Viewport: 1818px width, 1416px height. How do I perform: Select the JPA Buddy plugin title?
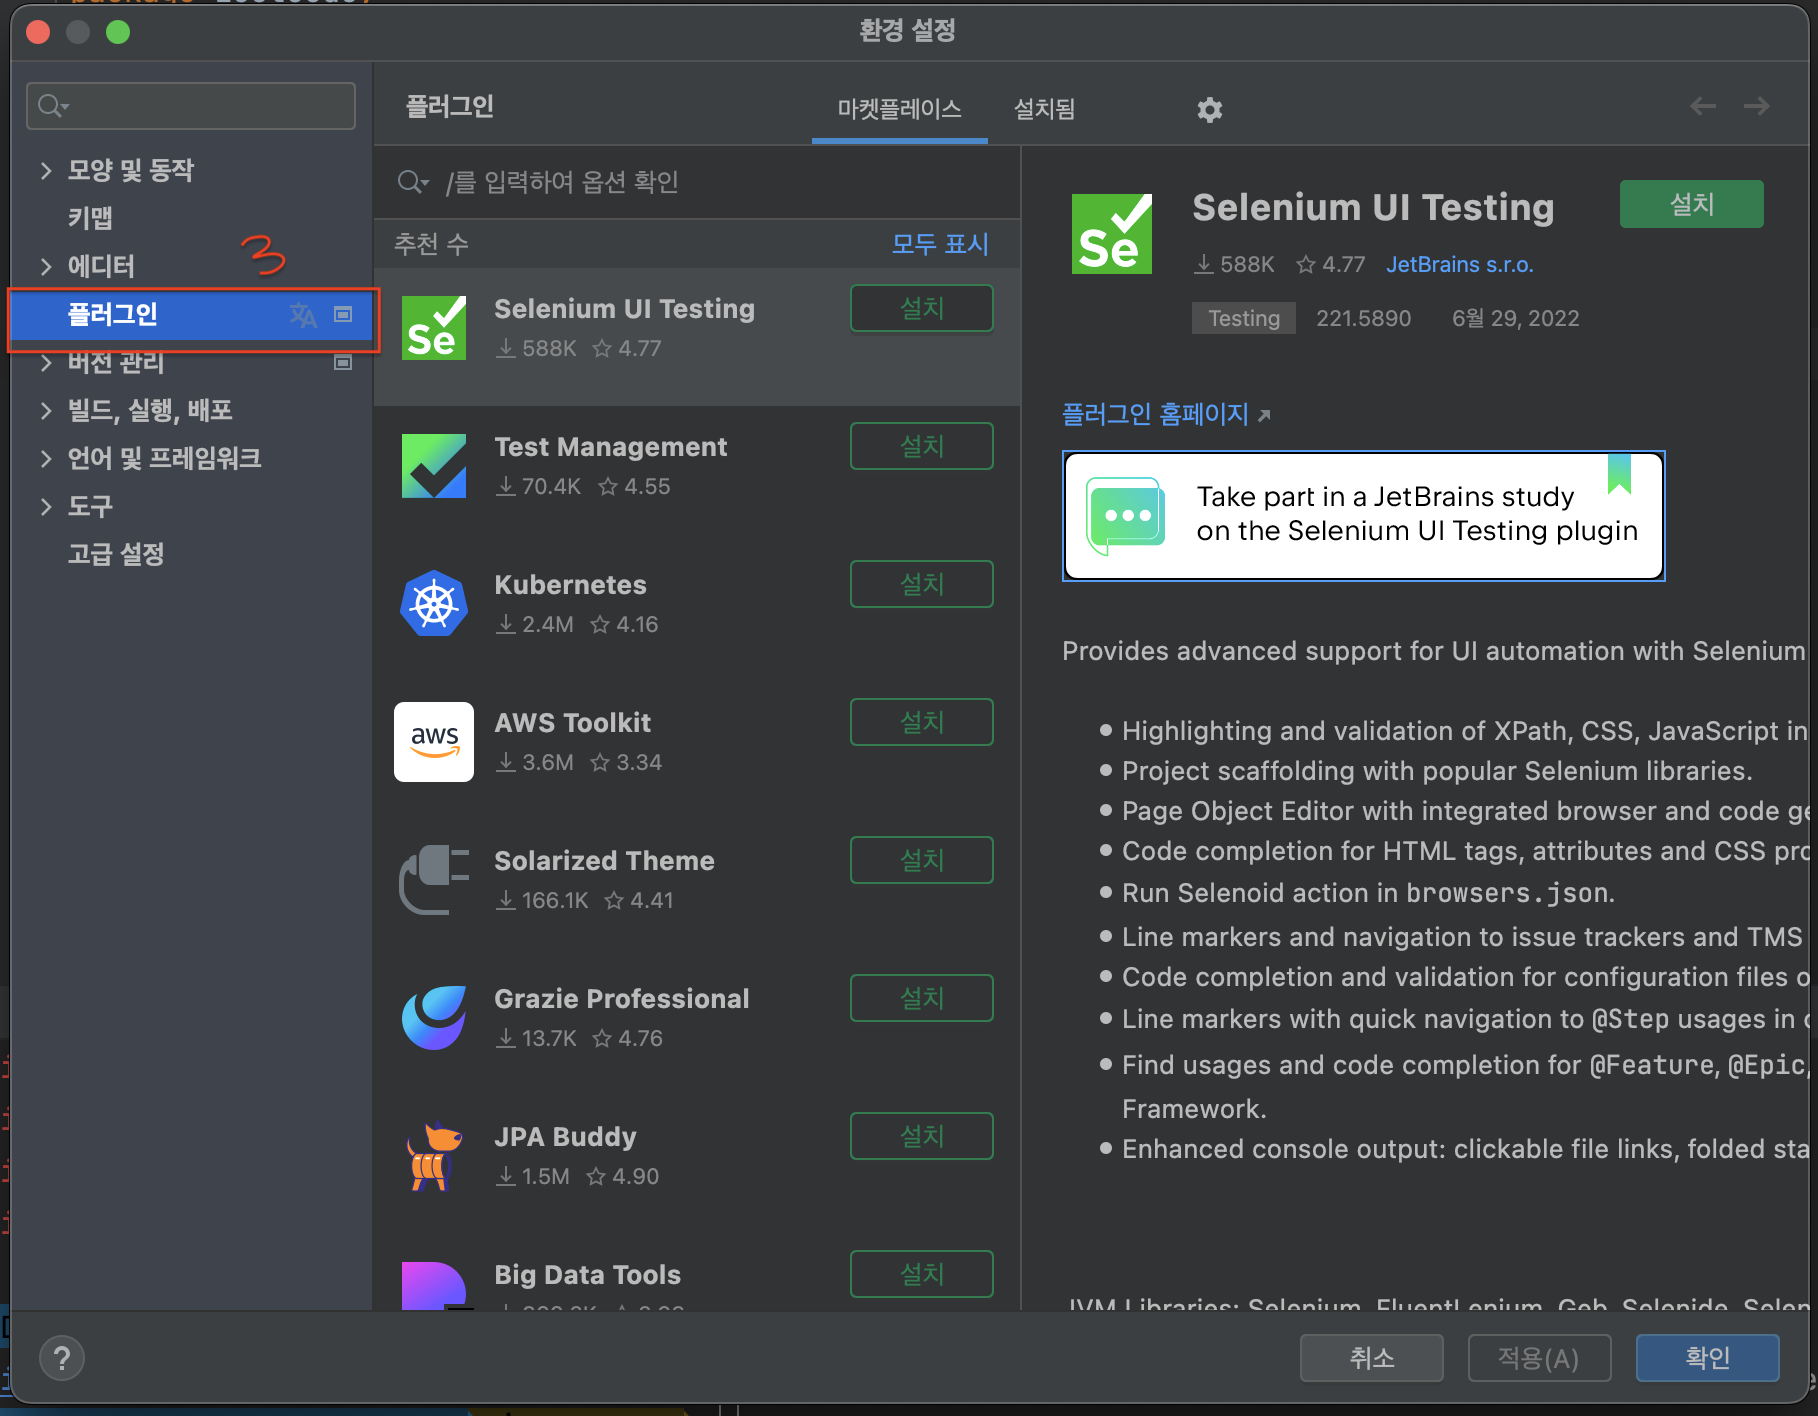coord(565,1137)
